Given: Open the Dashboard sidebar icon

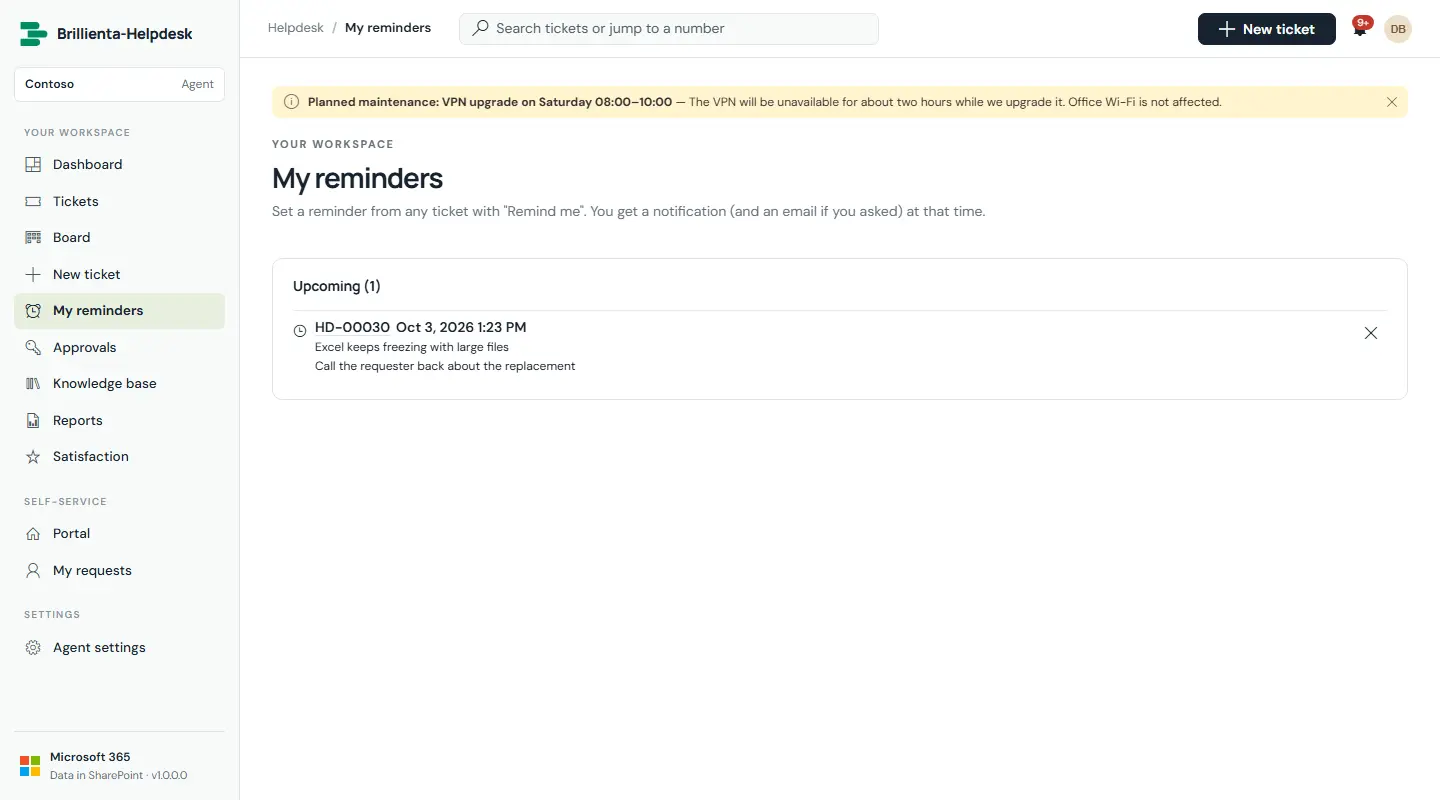Looking at the screenshot, I should pos(33,164).
